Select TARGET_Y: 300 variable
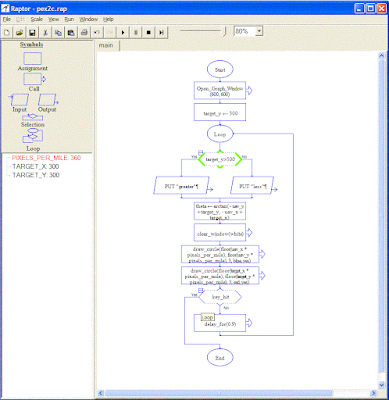Screen dimensions: 389x400 36,175
